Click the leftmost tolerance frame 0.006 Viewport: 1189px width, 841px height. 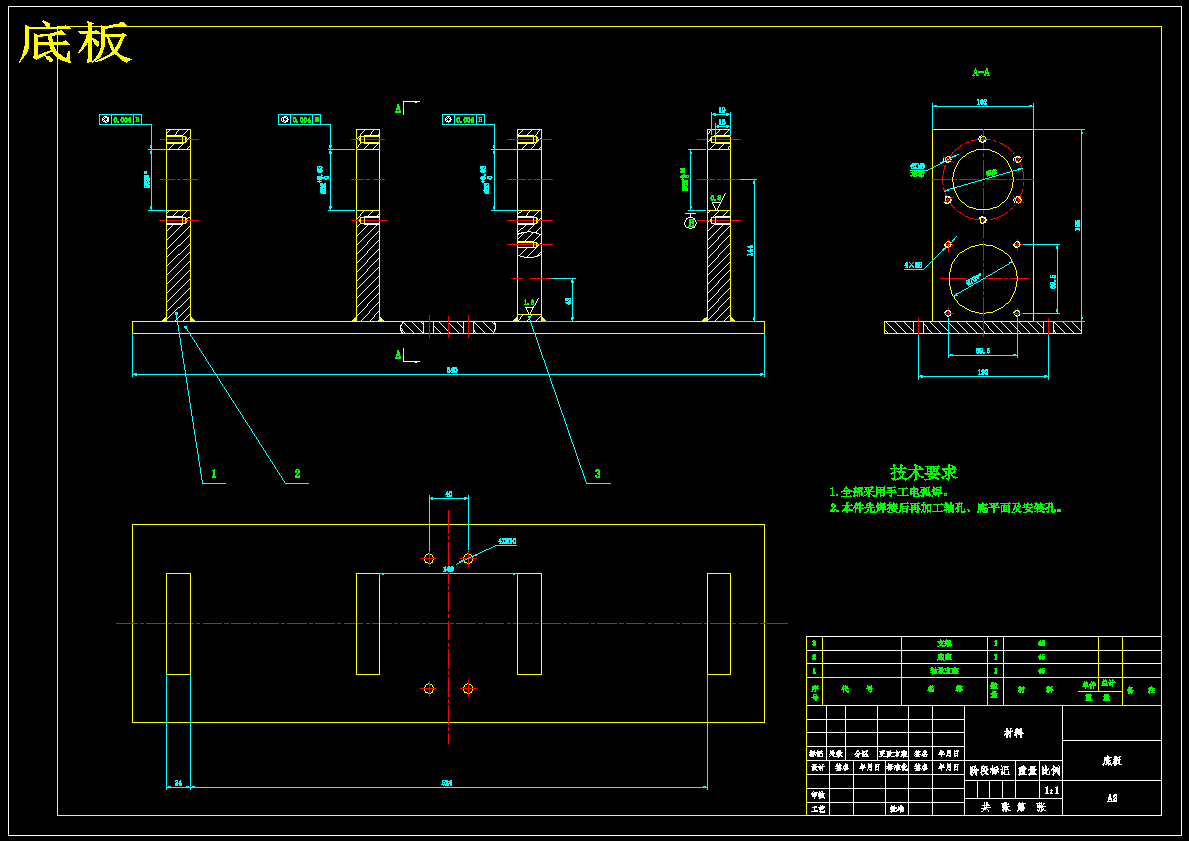pyautogui.click(x=120, y=119)
